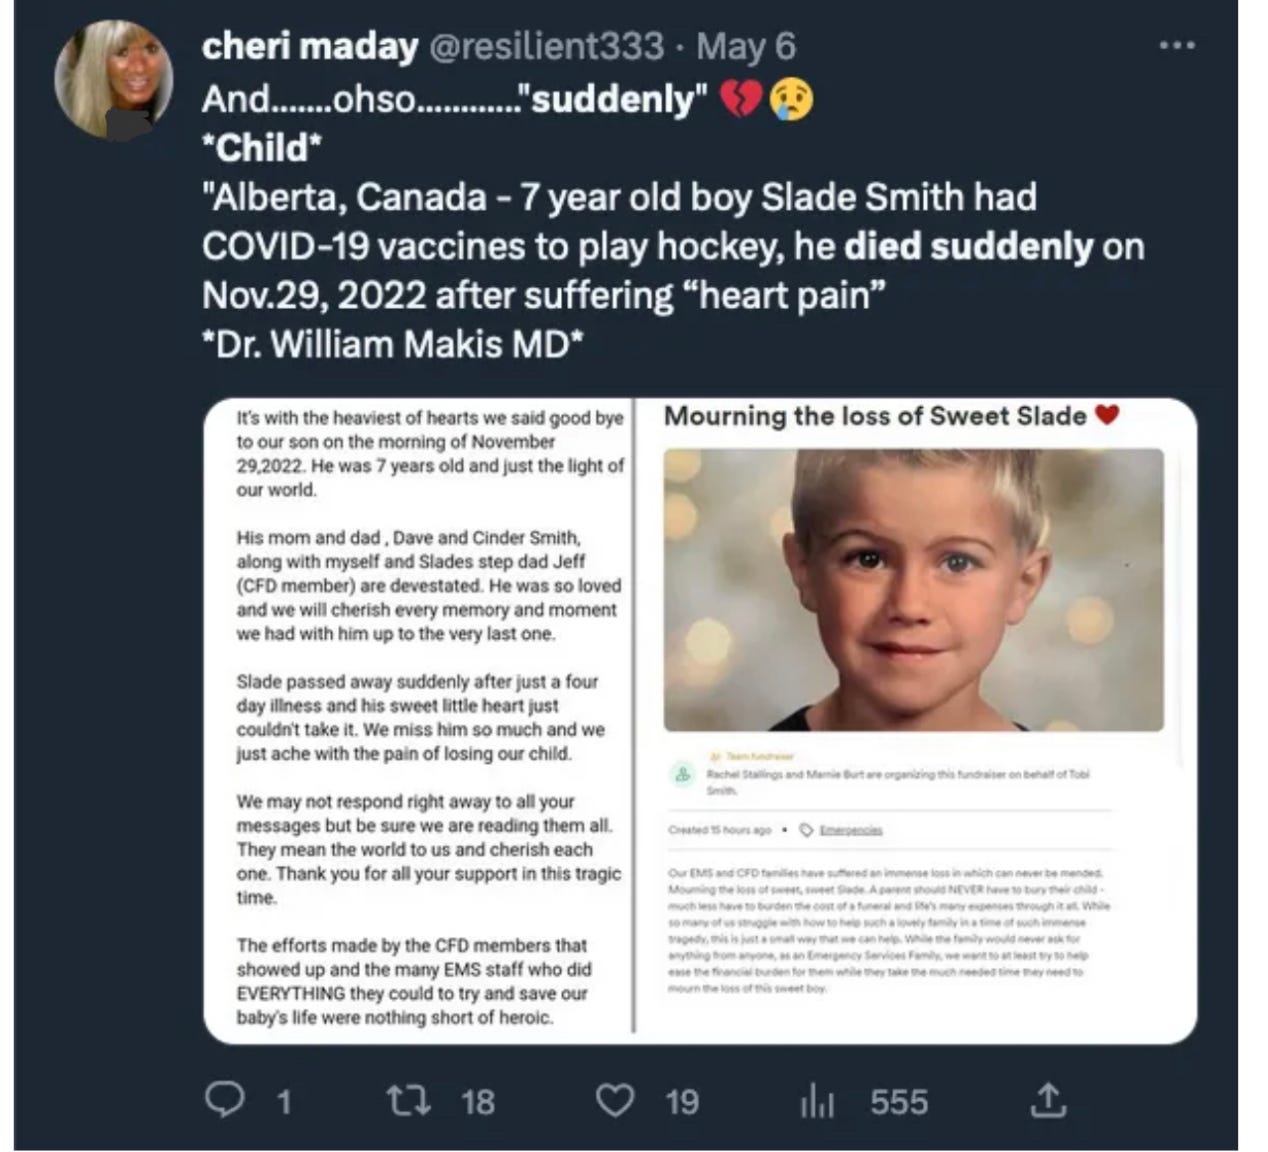The image size is (1268, 1152).
Task: Share tweet via the upload arrow icon
Action: (1047, 1100)
